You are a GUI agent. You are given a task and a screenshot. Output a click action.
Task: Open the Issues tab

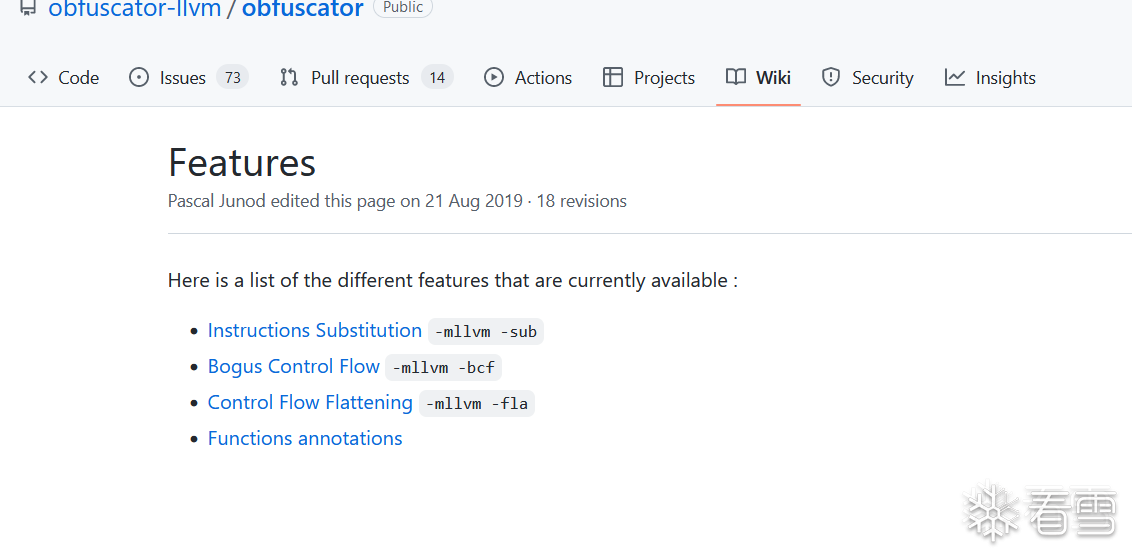coord(183,78)
